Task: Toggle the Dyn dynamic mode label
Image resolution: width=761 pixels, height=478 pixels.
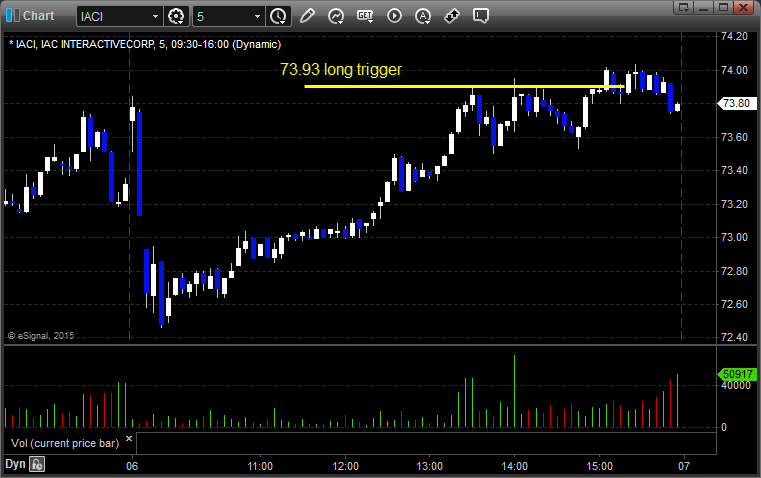Action: click(15, 464)
